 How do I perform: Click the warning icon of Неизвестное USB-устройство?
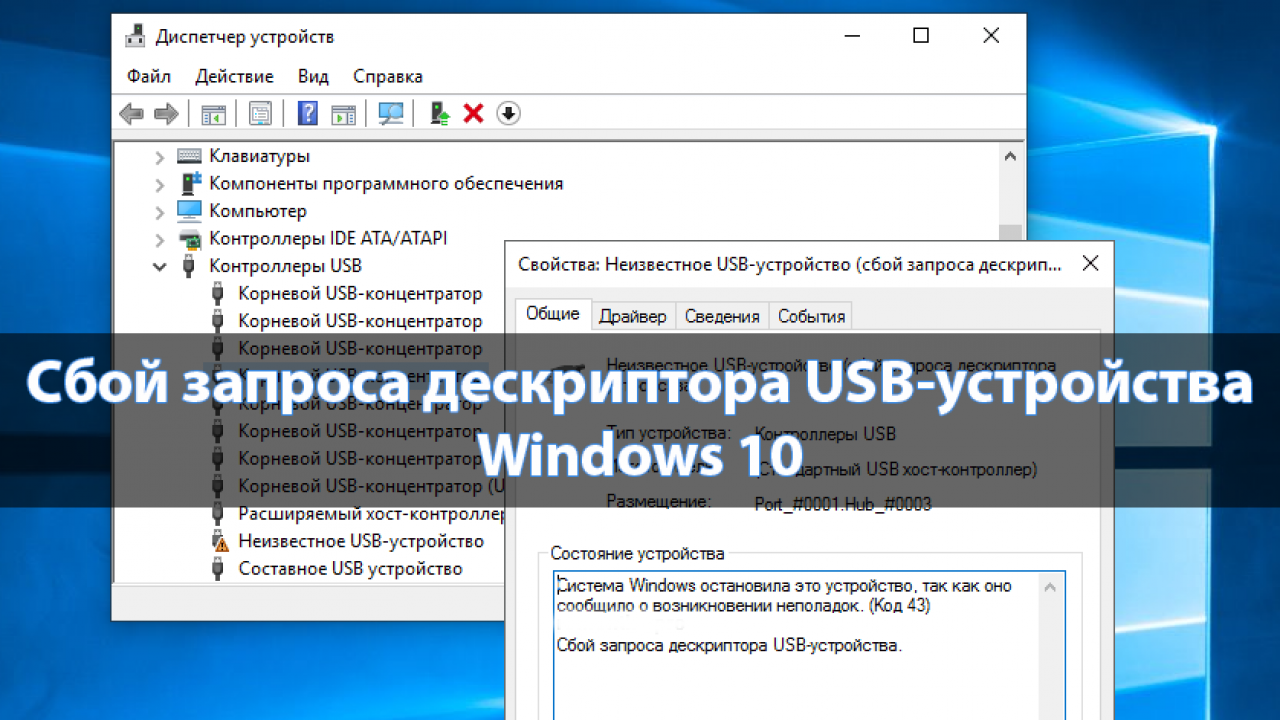219,541
